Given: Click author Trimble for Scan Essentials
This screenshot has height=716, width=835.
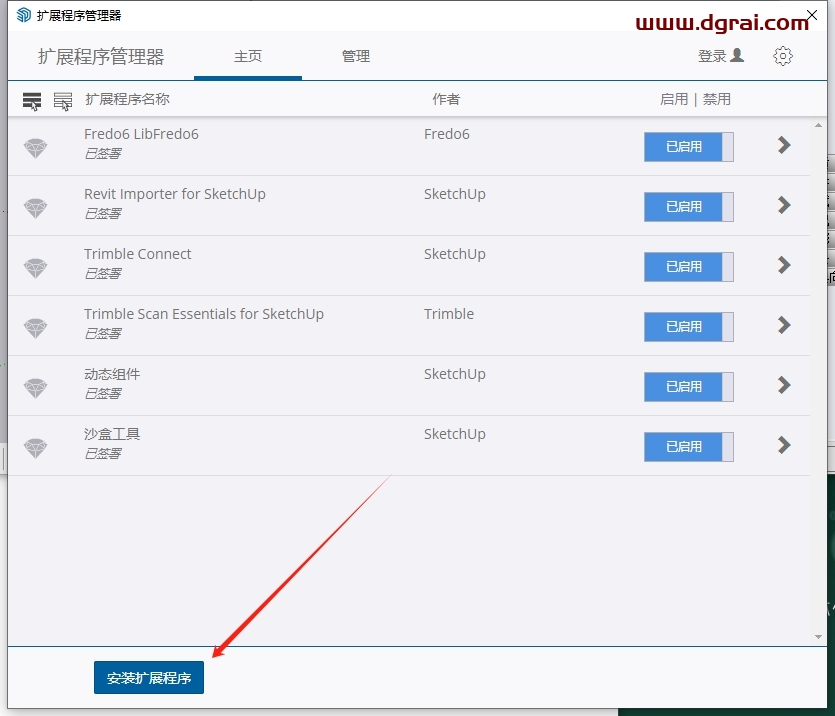Looking at the screenshot, I should [x=449, y=314].
